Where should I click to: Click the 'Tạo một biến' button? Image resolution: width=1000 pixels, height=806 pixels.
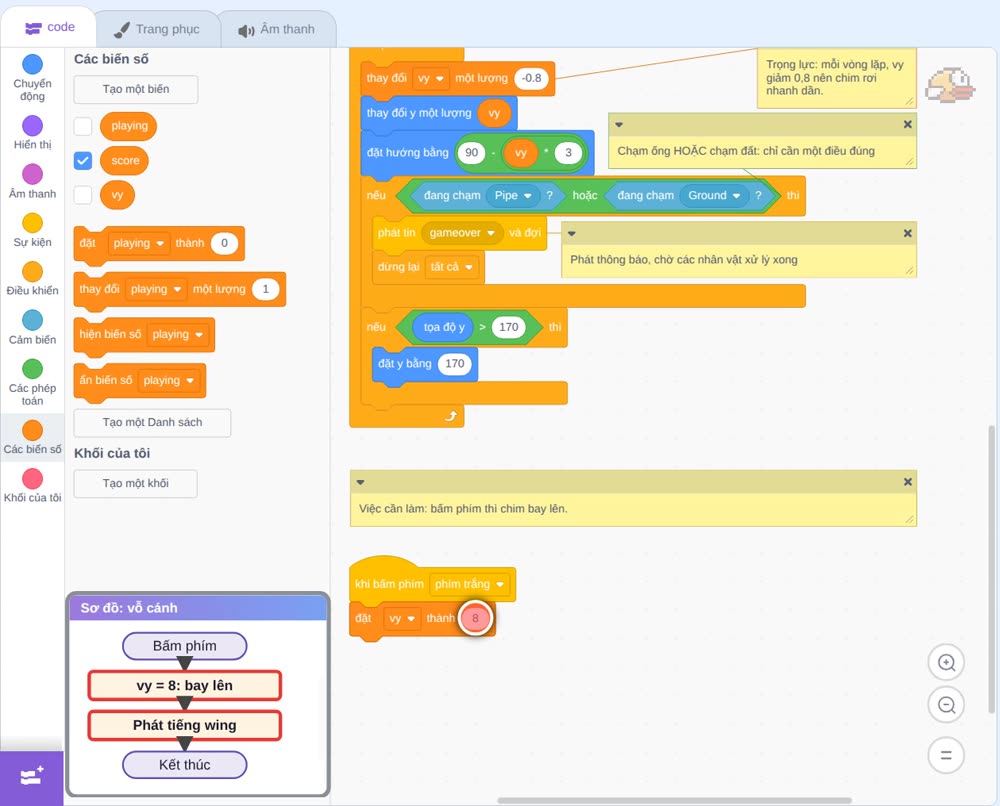(x=136, y=89)
